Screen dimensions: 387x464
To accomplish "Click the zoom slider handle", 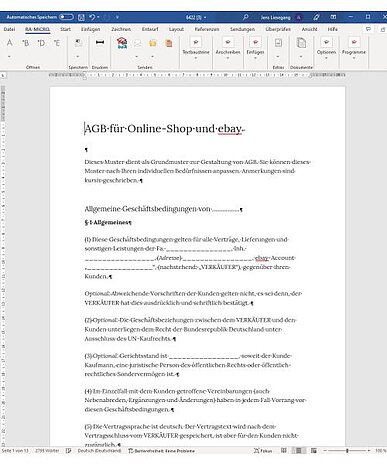I will pyautogui.click(x=347, y=451).
